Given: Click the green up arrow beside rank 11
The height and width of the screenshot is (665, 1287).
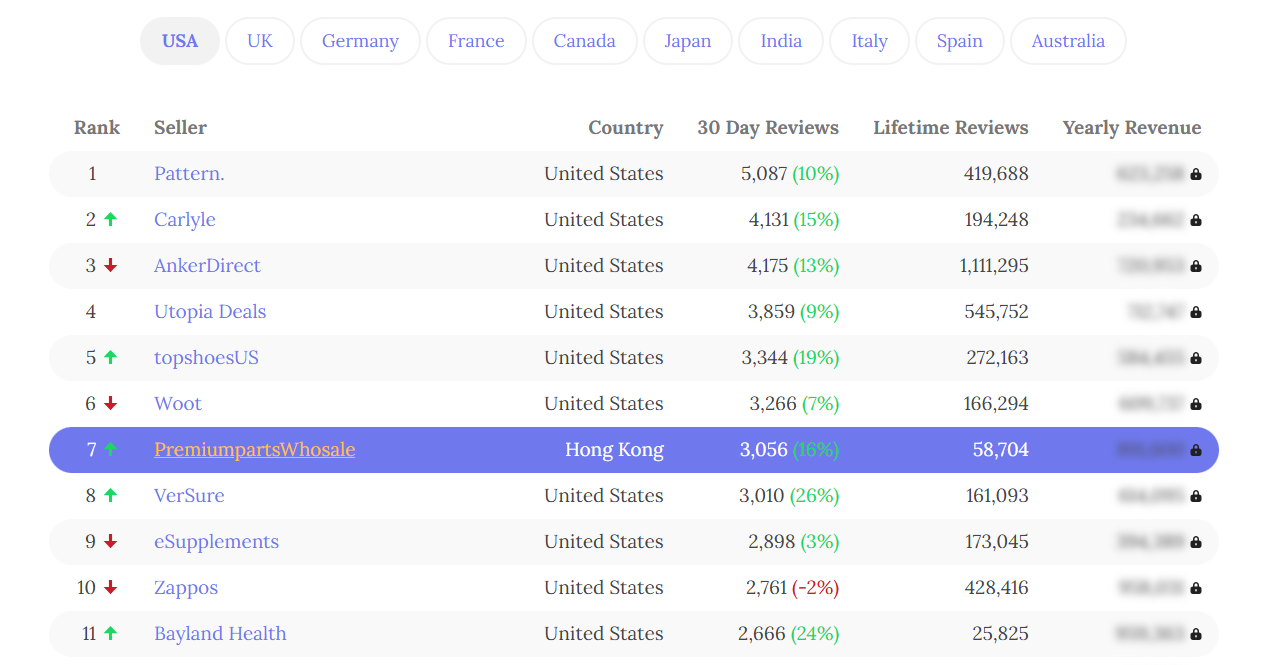Looking at the screenshot, I should pyautogui.click(x=111, y=633).
